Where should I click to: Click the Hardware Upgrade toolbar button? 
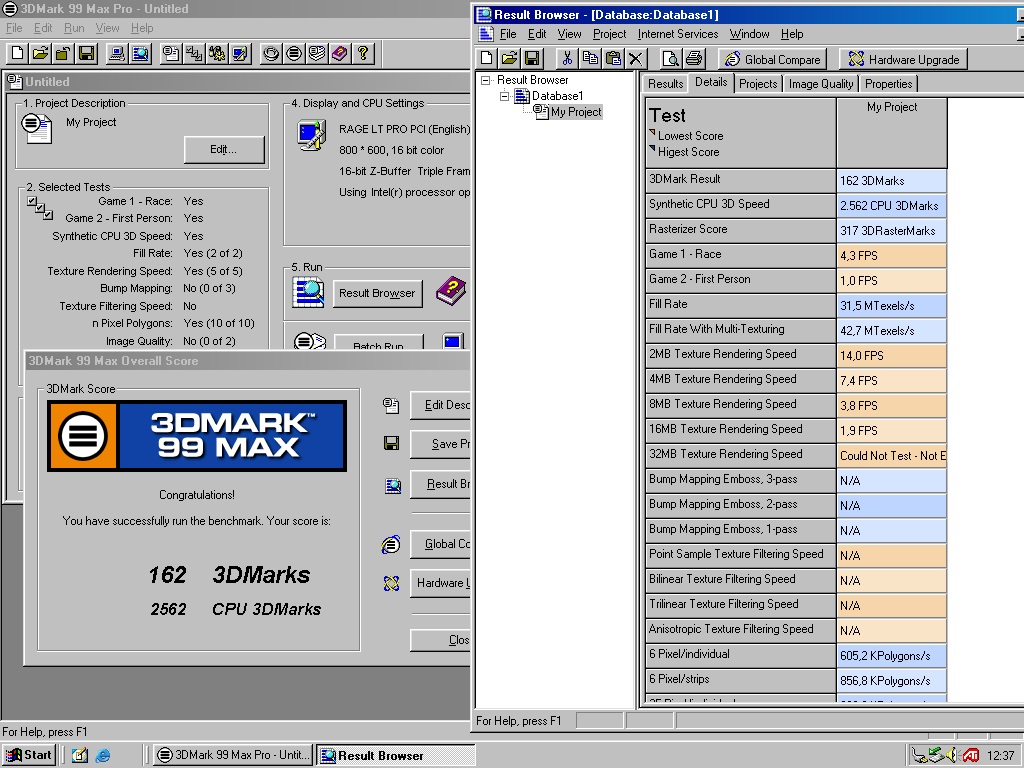[903, 59]
